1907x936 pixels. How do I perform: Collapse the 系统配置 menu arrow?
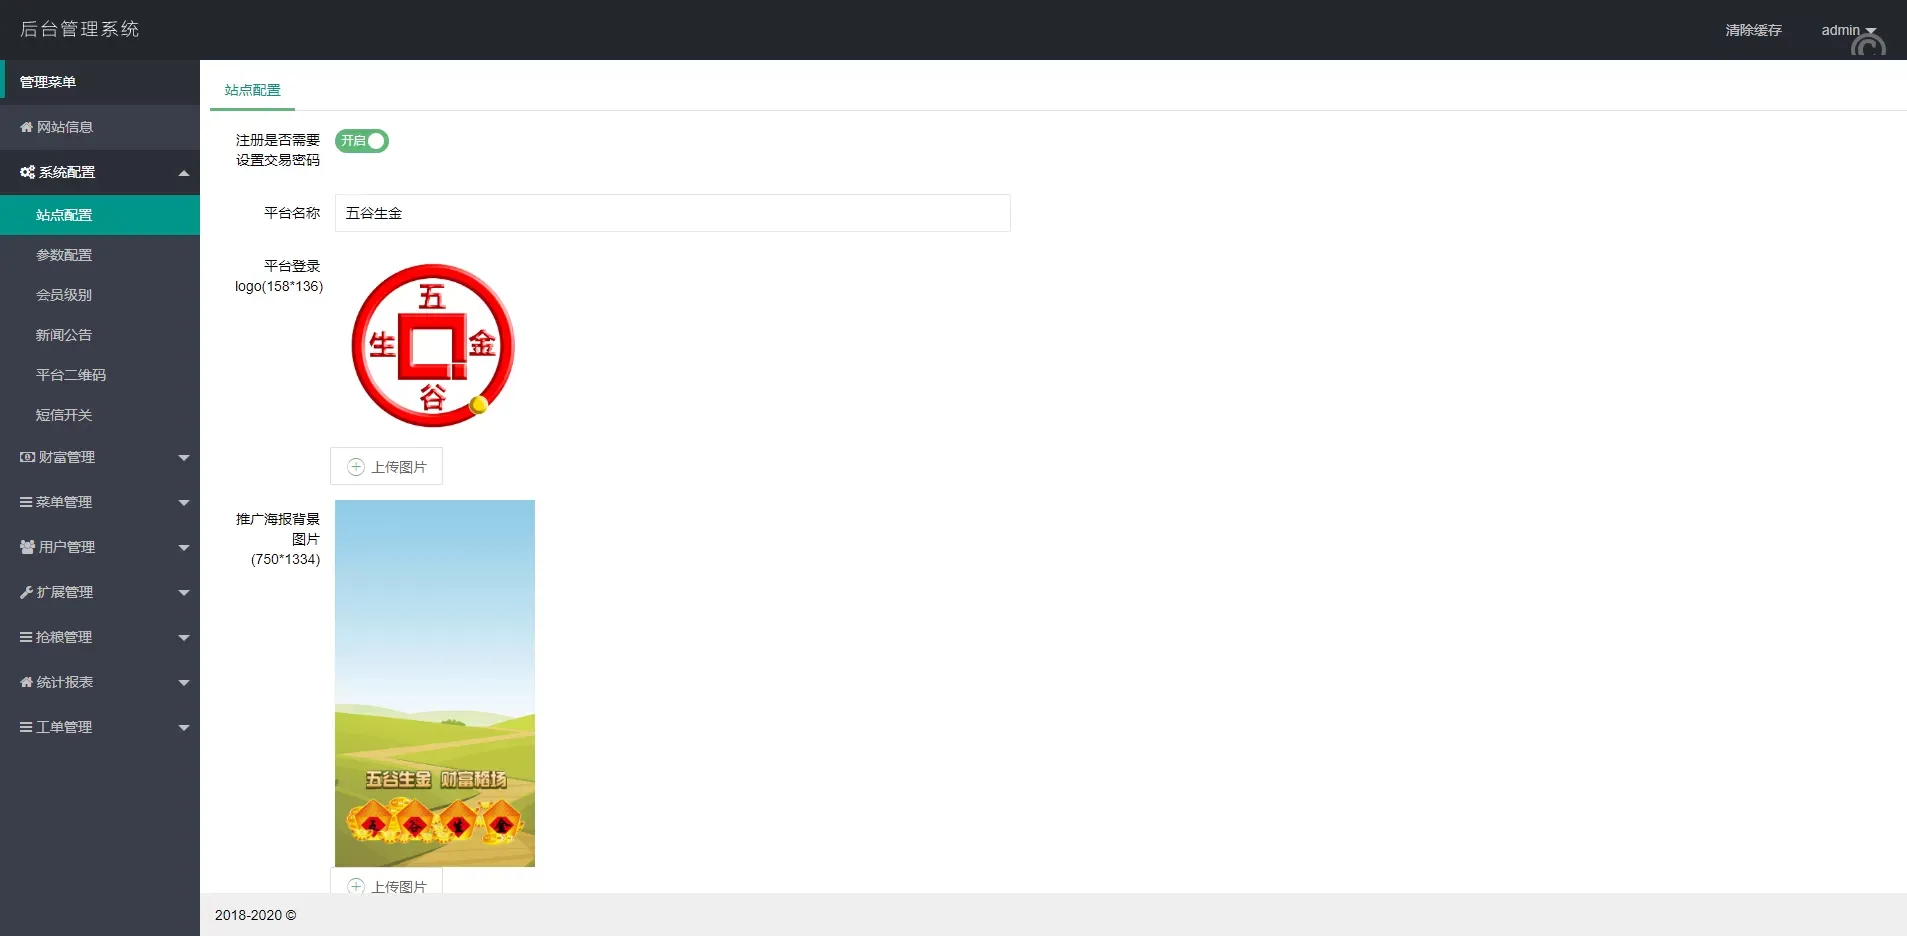[184, 173]
